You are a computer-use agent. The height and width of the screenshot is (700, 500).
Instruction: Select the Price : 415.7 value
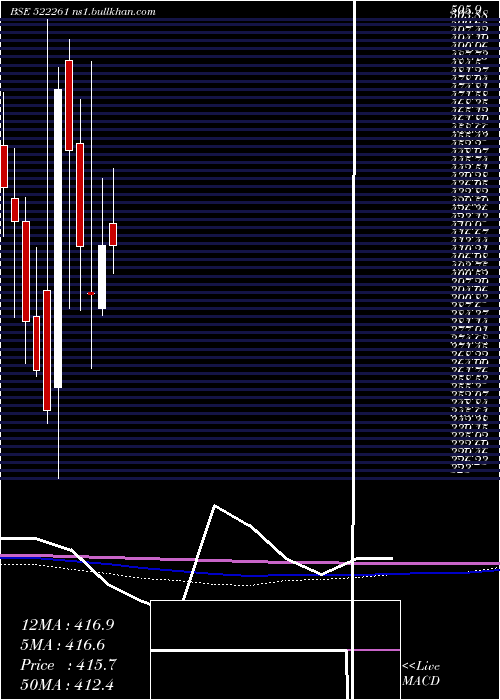tap(68, 665)
